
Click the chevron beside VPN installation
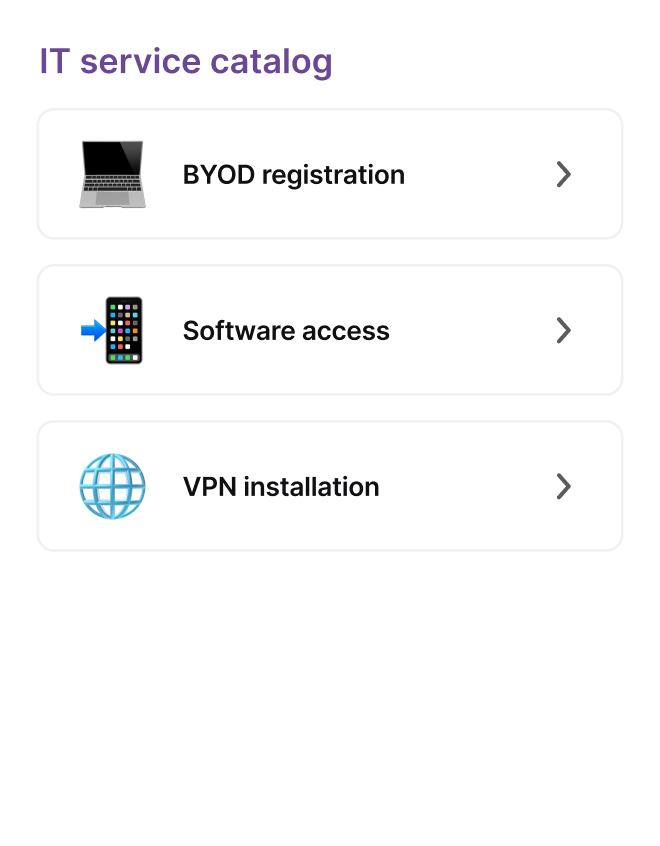[x=563, y=487]
